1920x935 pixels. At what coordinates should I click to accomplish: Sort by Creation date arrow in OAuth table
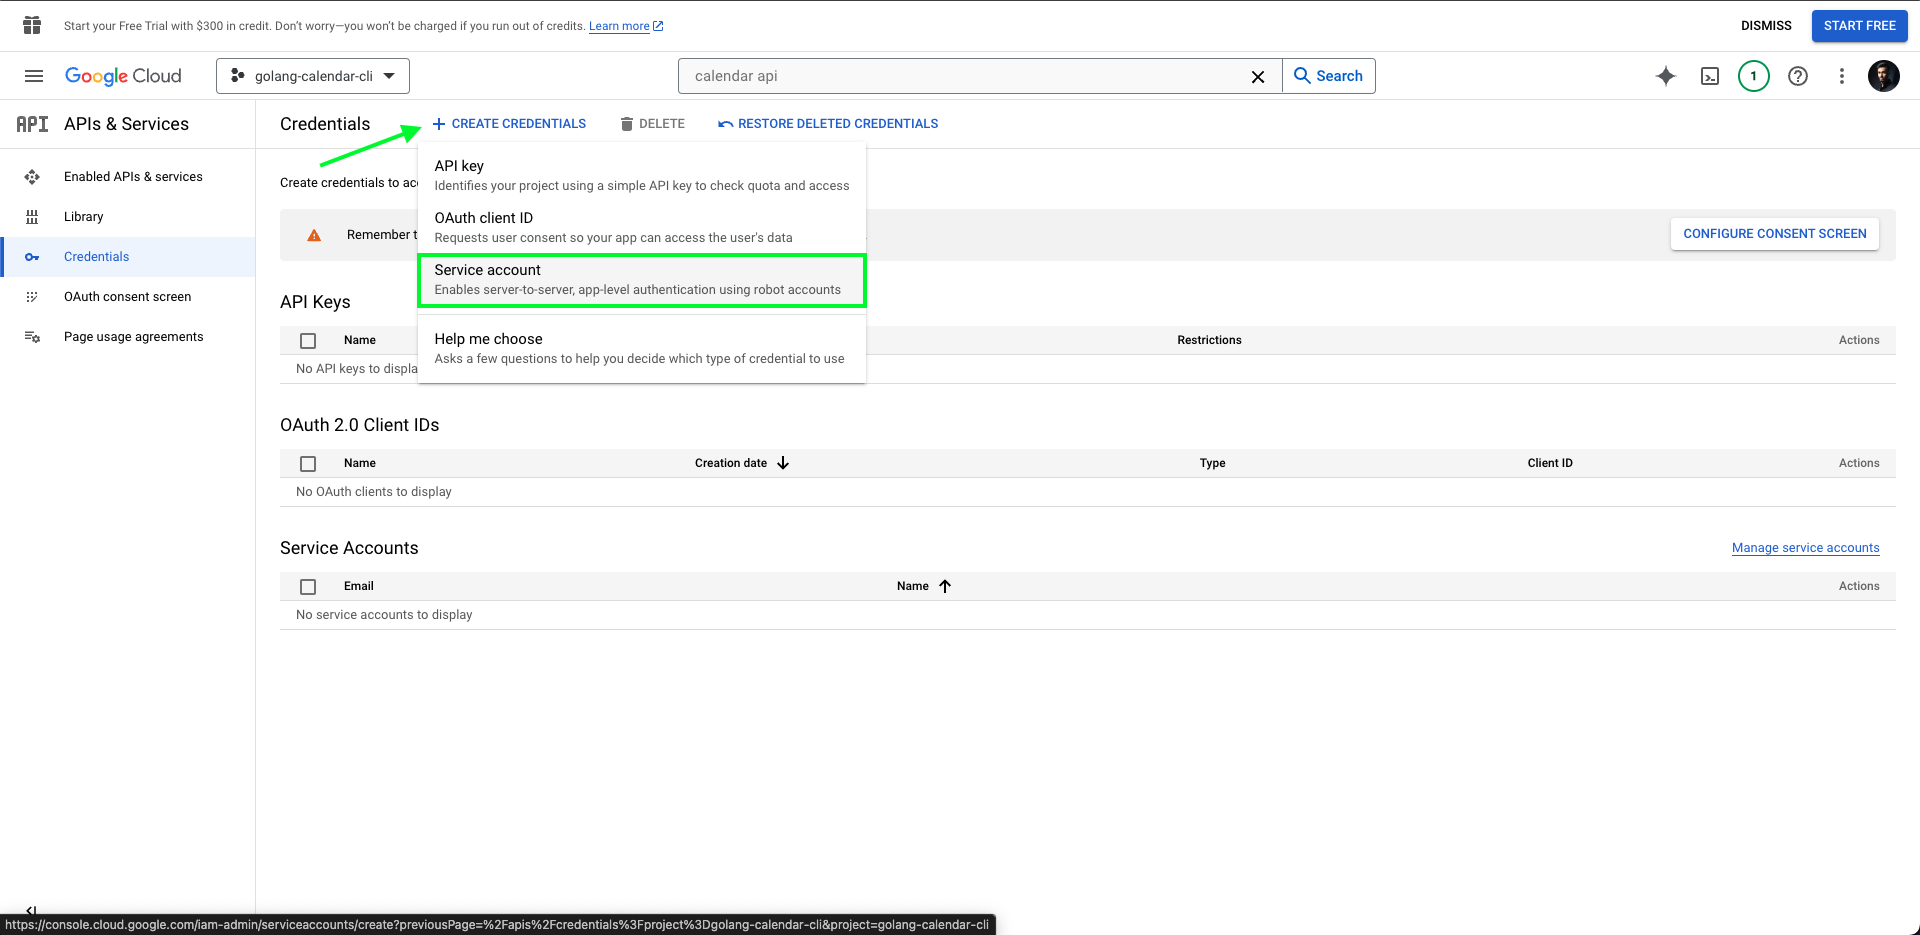click(x=783, y=463)
